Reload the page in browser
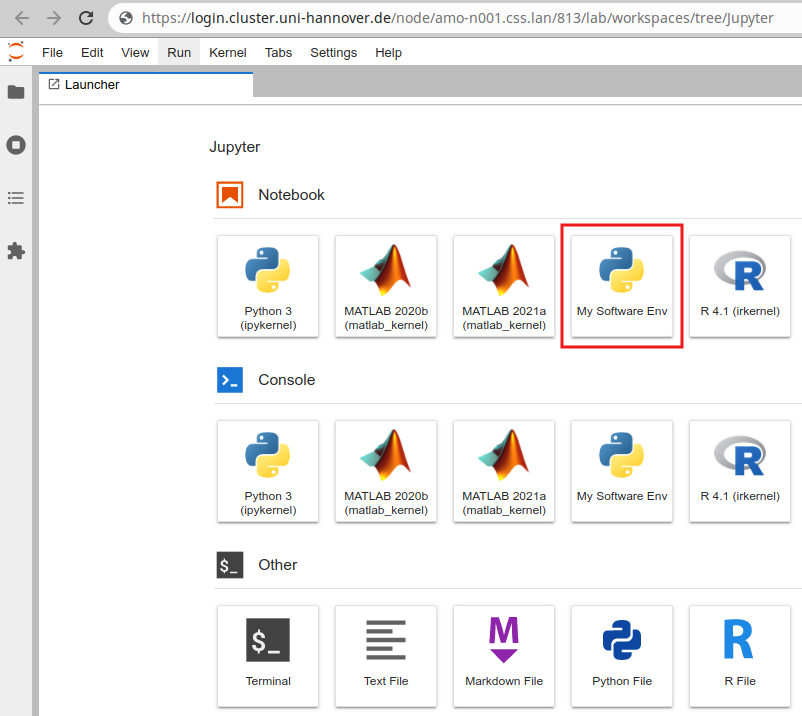The image size is (802, 716). coord(86,18)
